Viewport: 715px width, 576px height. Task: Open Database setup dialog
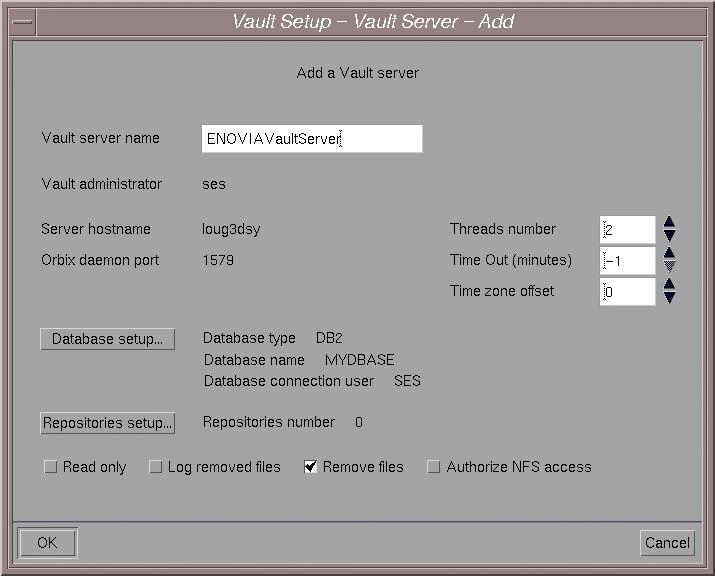(108, 339)
